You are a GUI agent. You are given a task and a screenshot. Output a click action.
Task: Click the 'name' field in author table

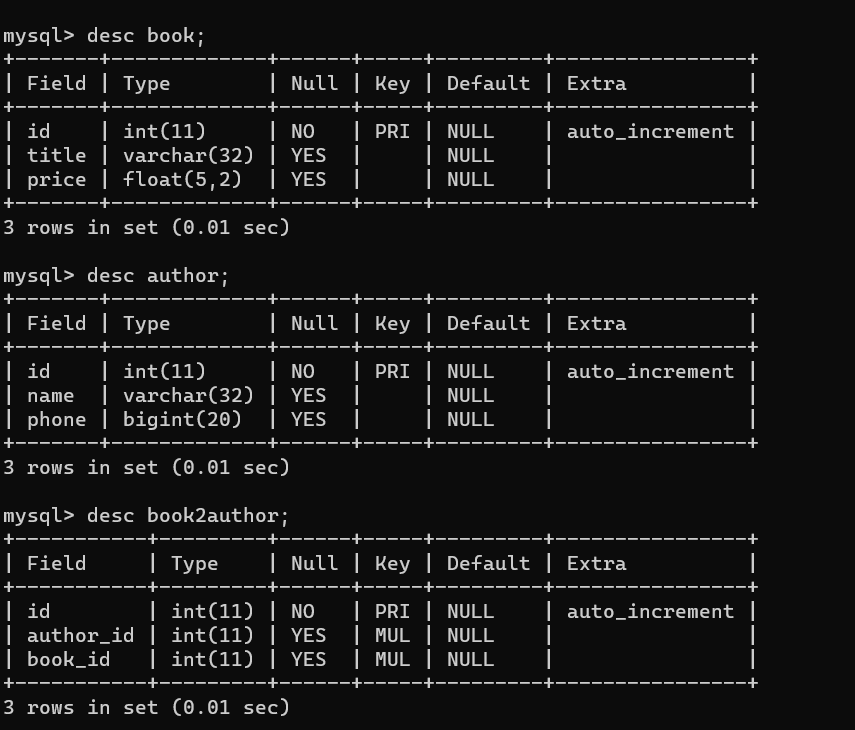[51, 396]
